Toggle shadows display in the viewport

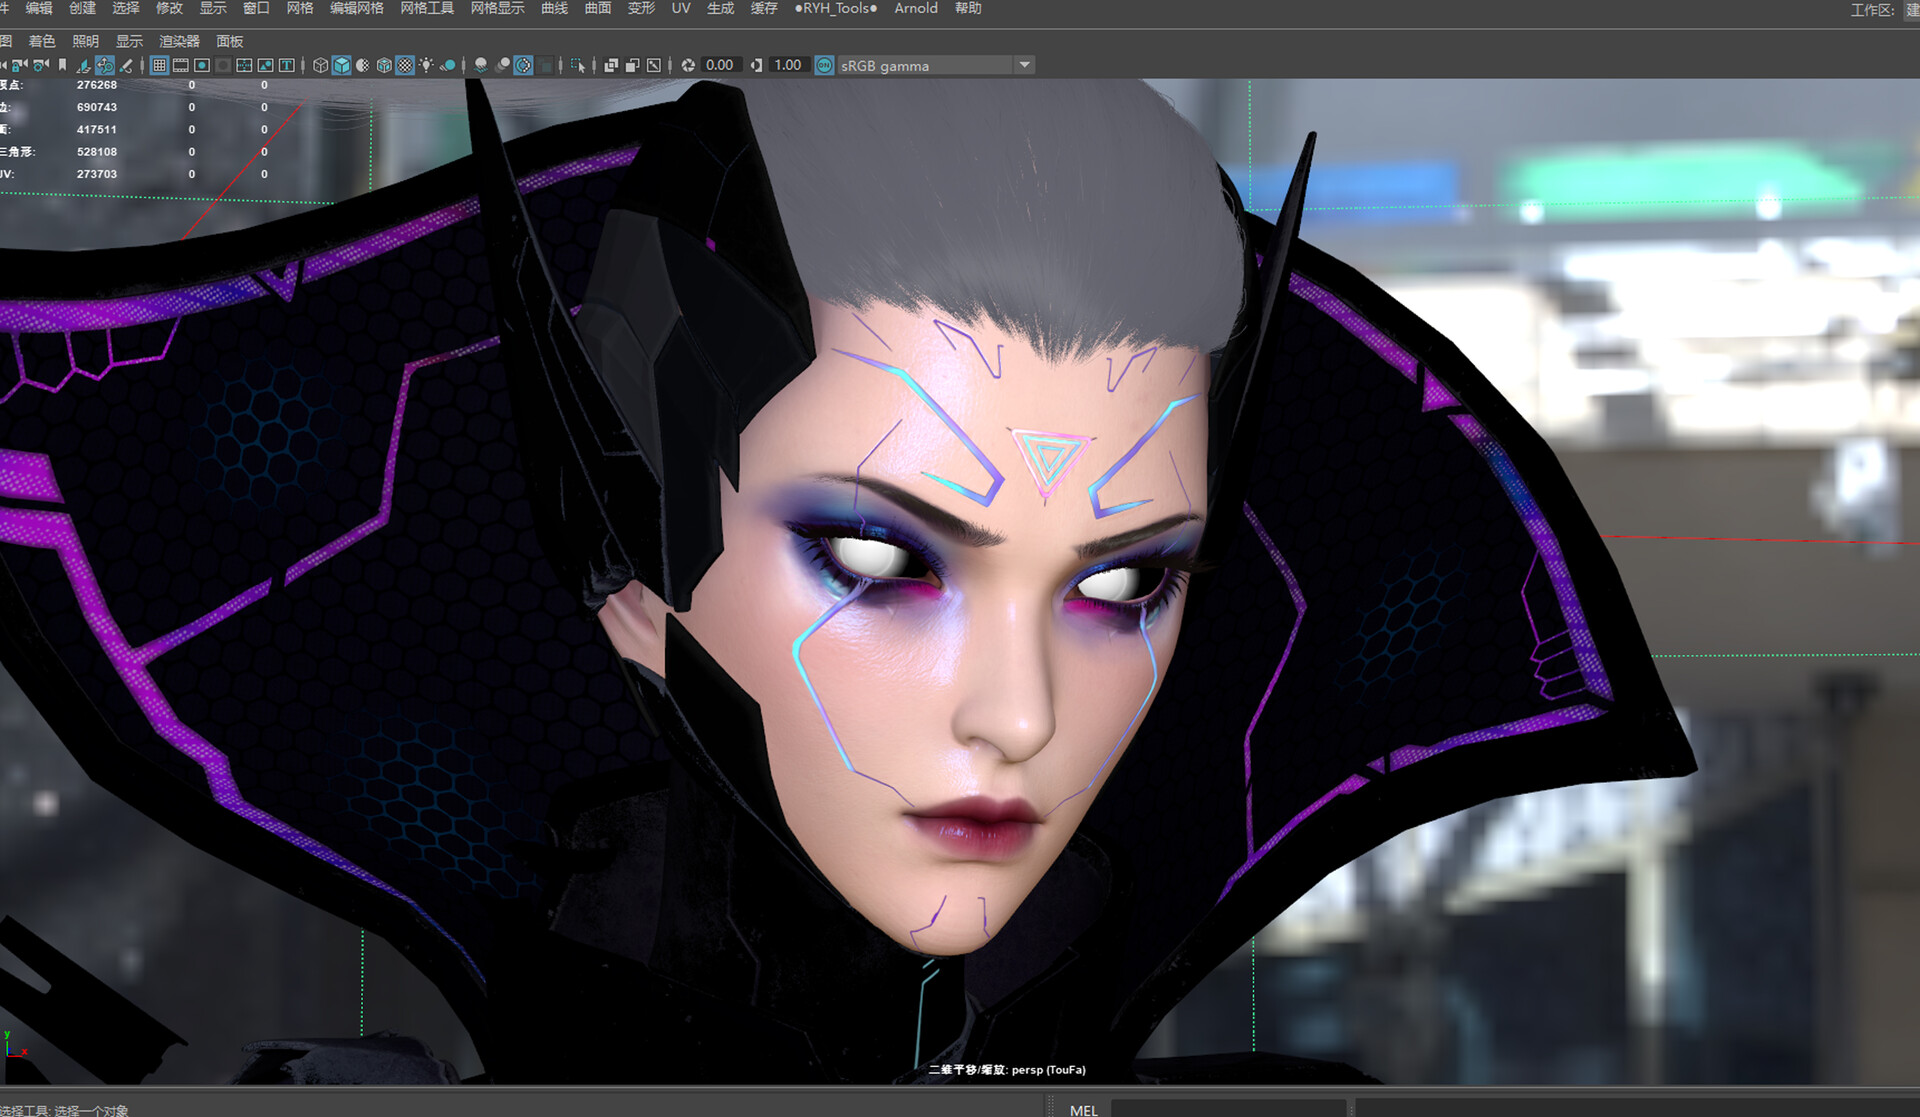click(x=450, y=65)
